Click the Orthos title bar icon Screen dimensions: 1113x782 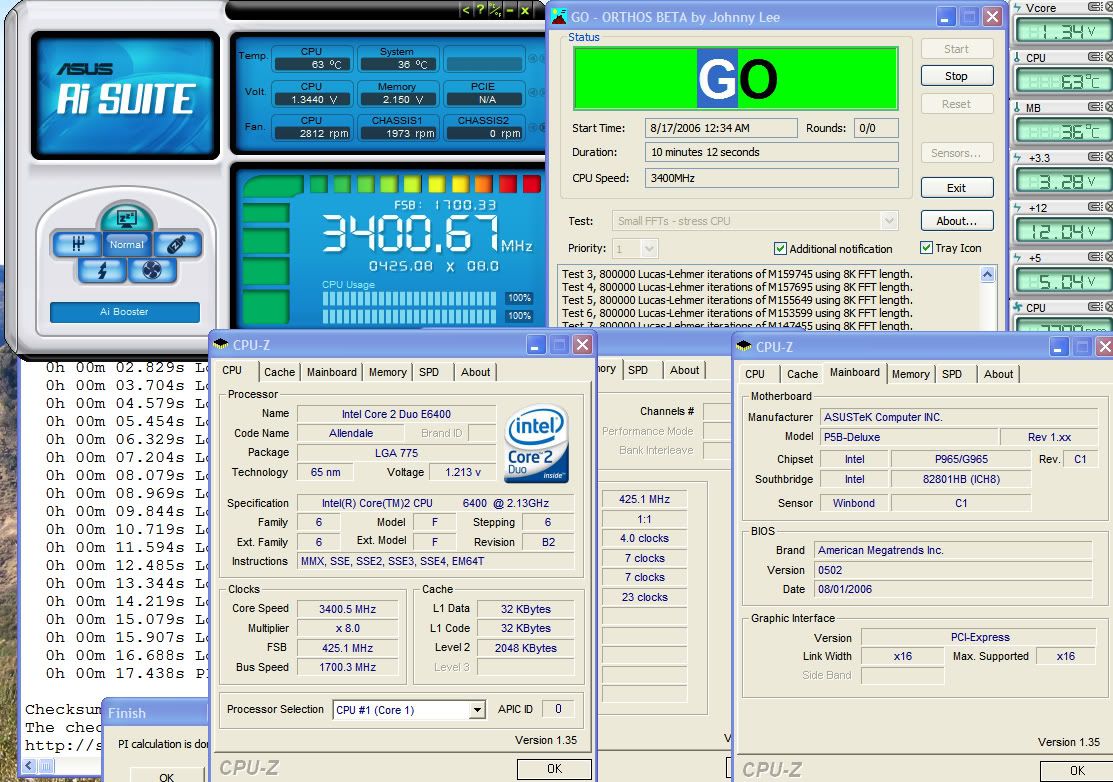(559, 16)
